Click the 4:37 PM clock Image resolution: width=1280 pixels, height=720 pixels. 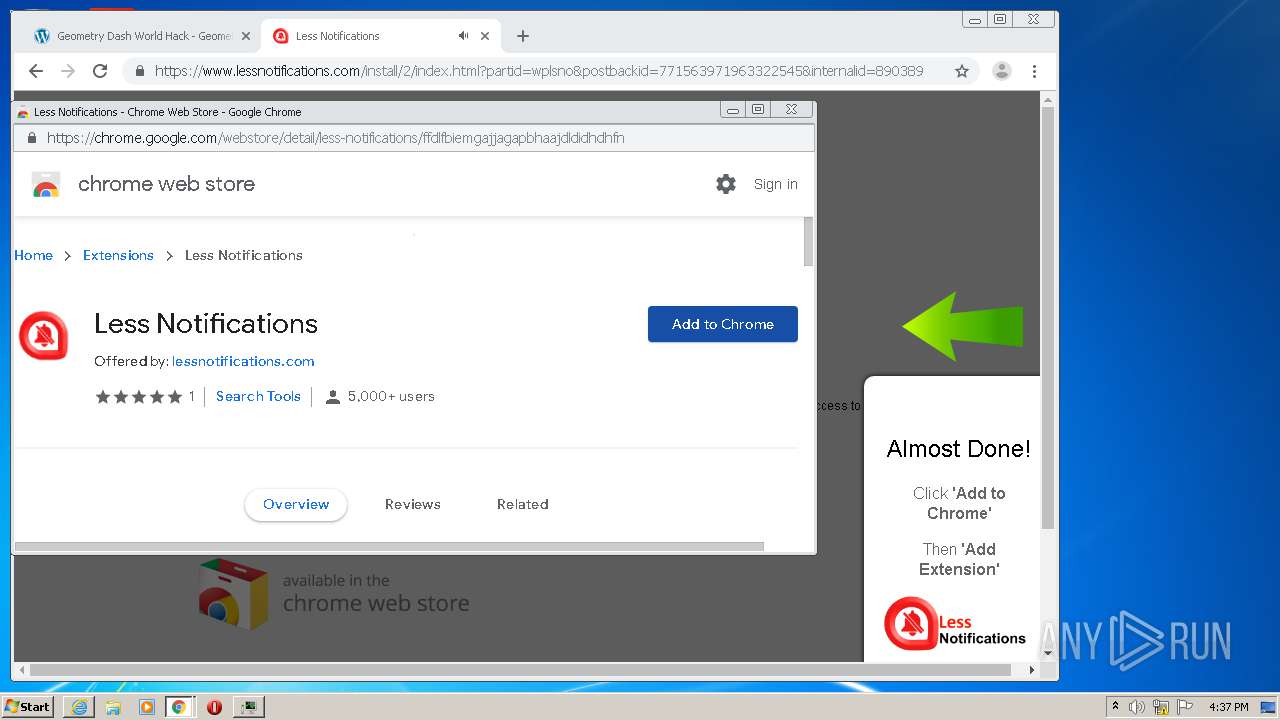pyautogui.click(x=1229, y=707)
